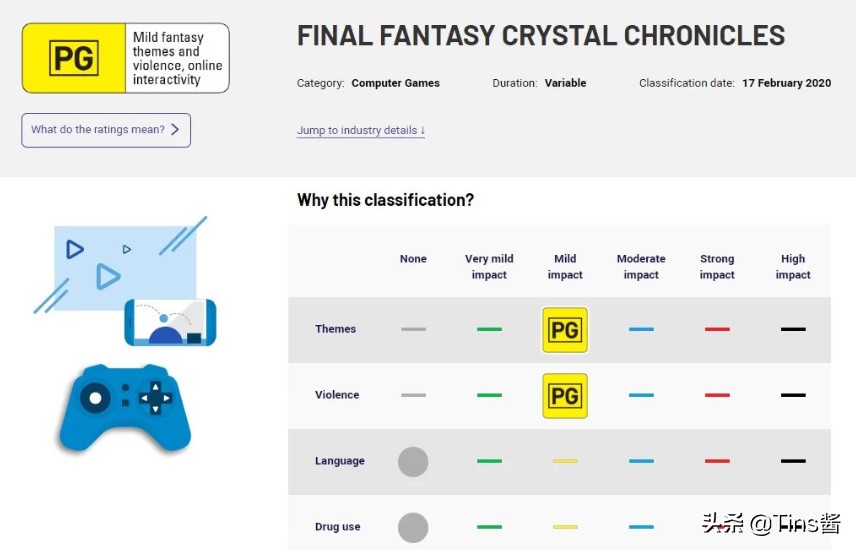Click the PG icon in the Themes row
856x550 pixels.
565,329
